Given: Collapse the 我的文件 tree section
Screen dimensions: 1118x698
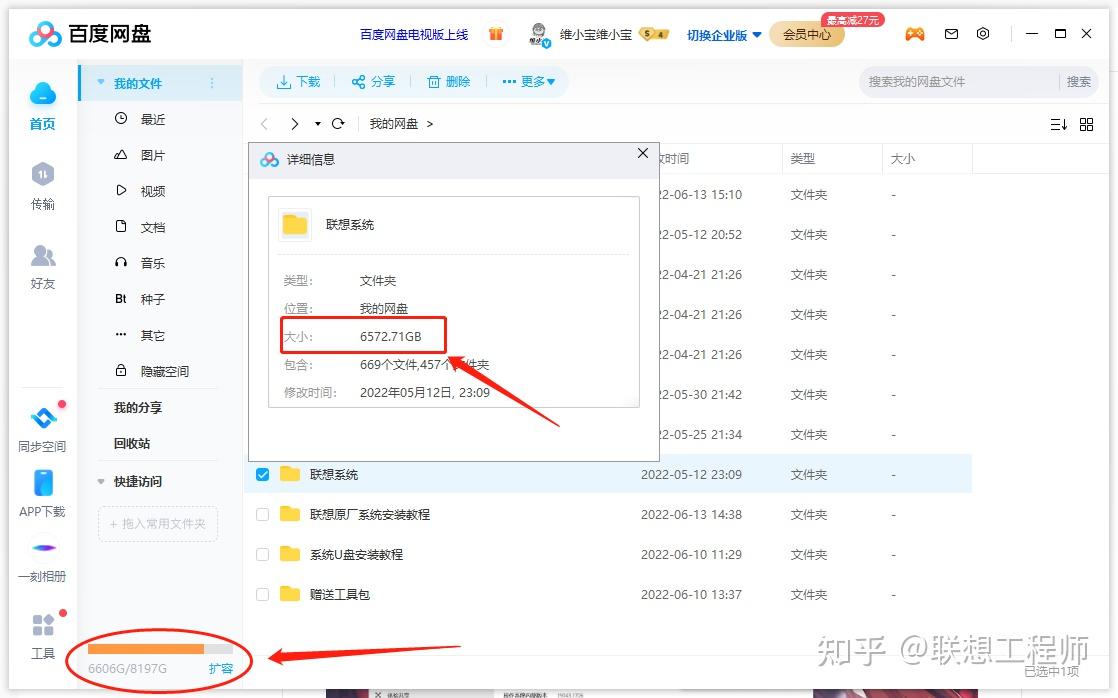Looking at the screenshot, I should [101, 83].
